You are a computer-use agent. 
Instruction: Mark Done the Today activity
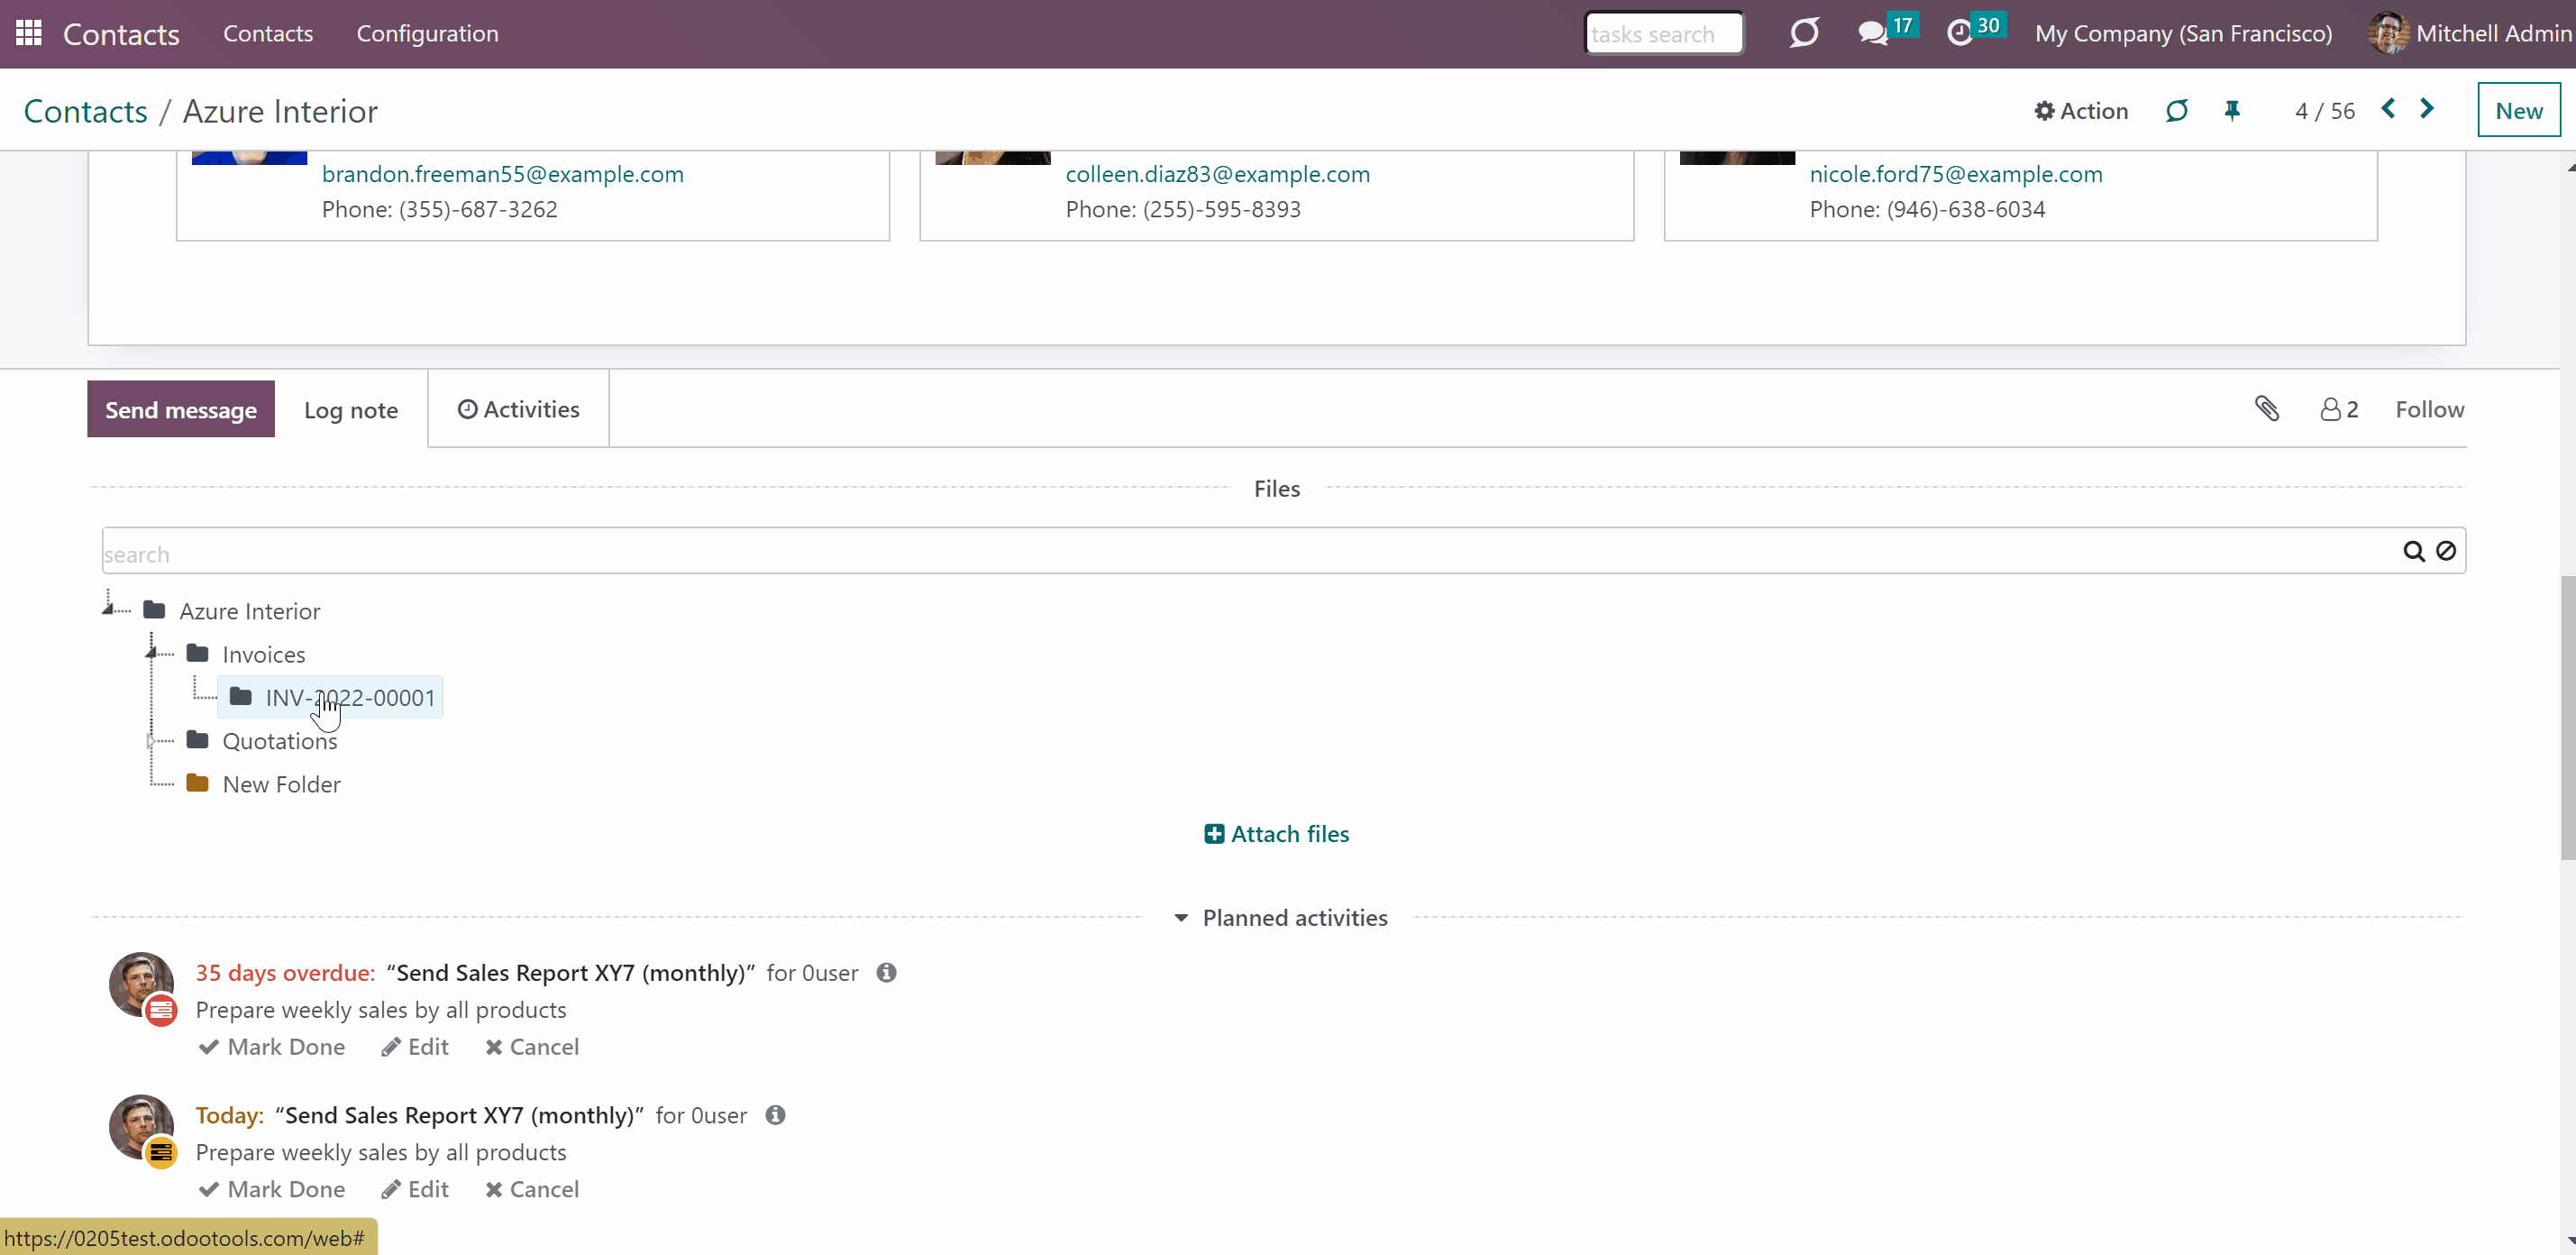(272, 1188)
